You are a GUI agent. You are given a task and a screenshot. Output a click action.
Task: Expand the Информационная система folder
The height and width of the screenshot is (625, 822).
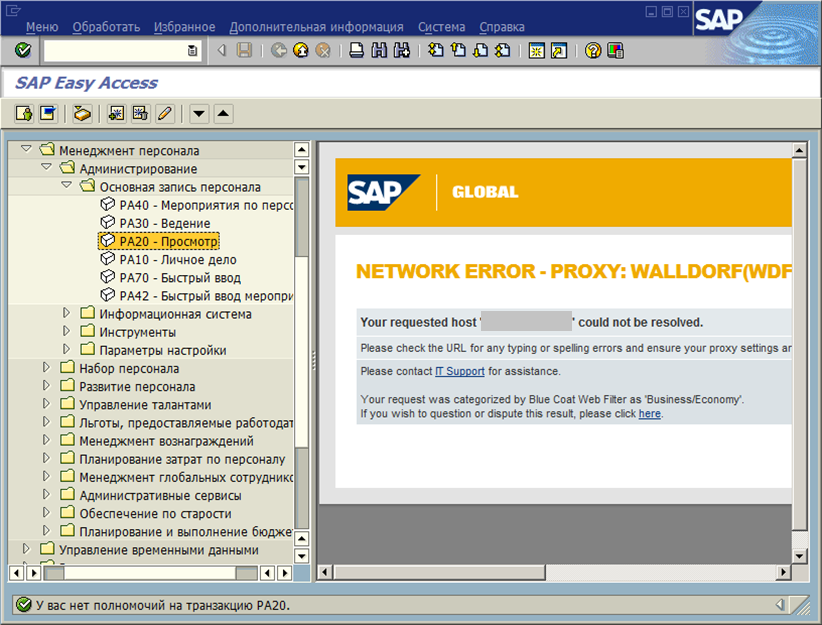click(x=67, y=313)
